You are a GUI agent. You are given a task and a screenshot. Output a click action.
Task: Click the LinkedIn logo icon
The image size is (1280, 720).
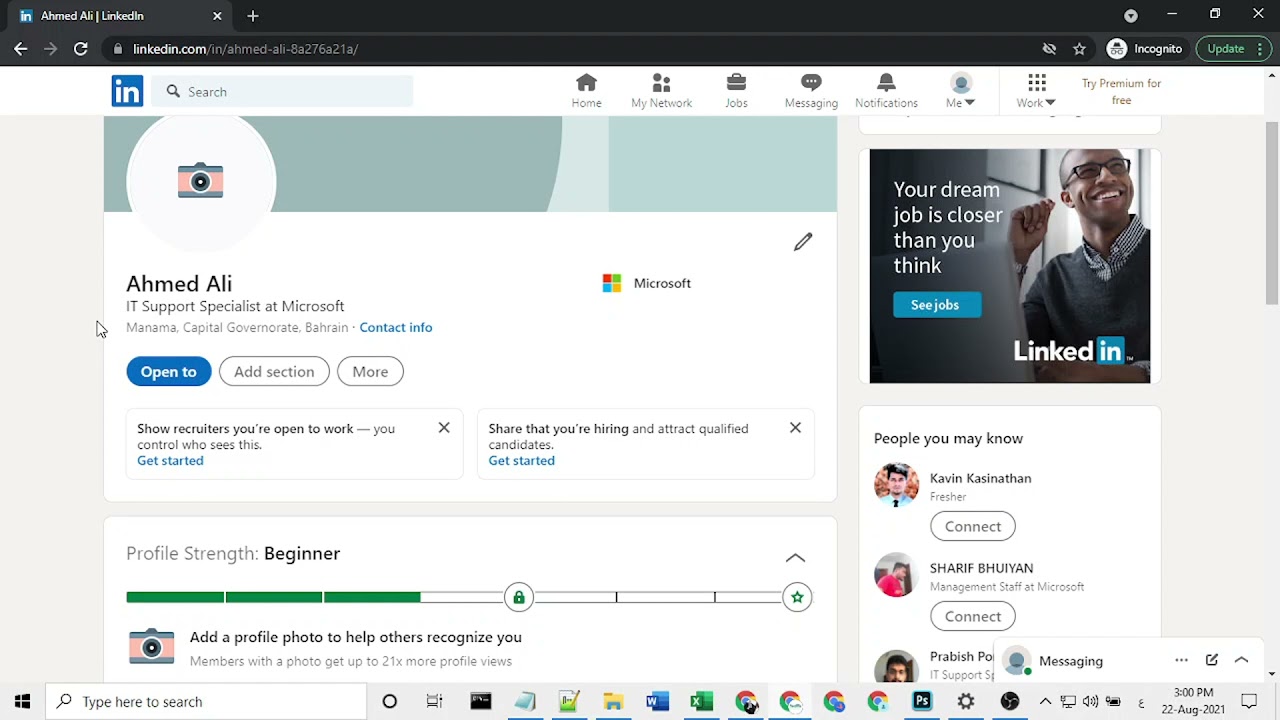coord(127,91)
